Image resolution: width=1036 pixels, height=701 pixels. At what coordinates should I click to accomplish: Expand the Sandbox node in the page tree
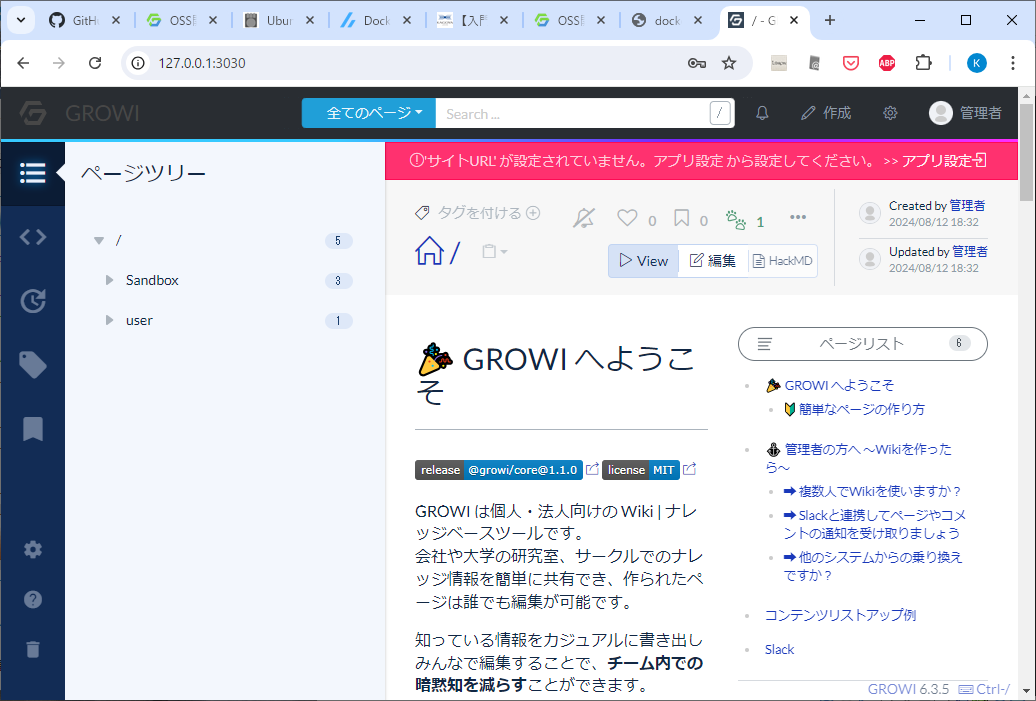pyautogui.click(x=110, y=280)
